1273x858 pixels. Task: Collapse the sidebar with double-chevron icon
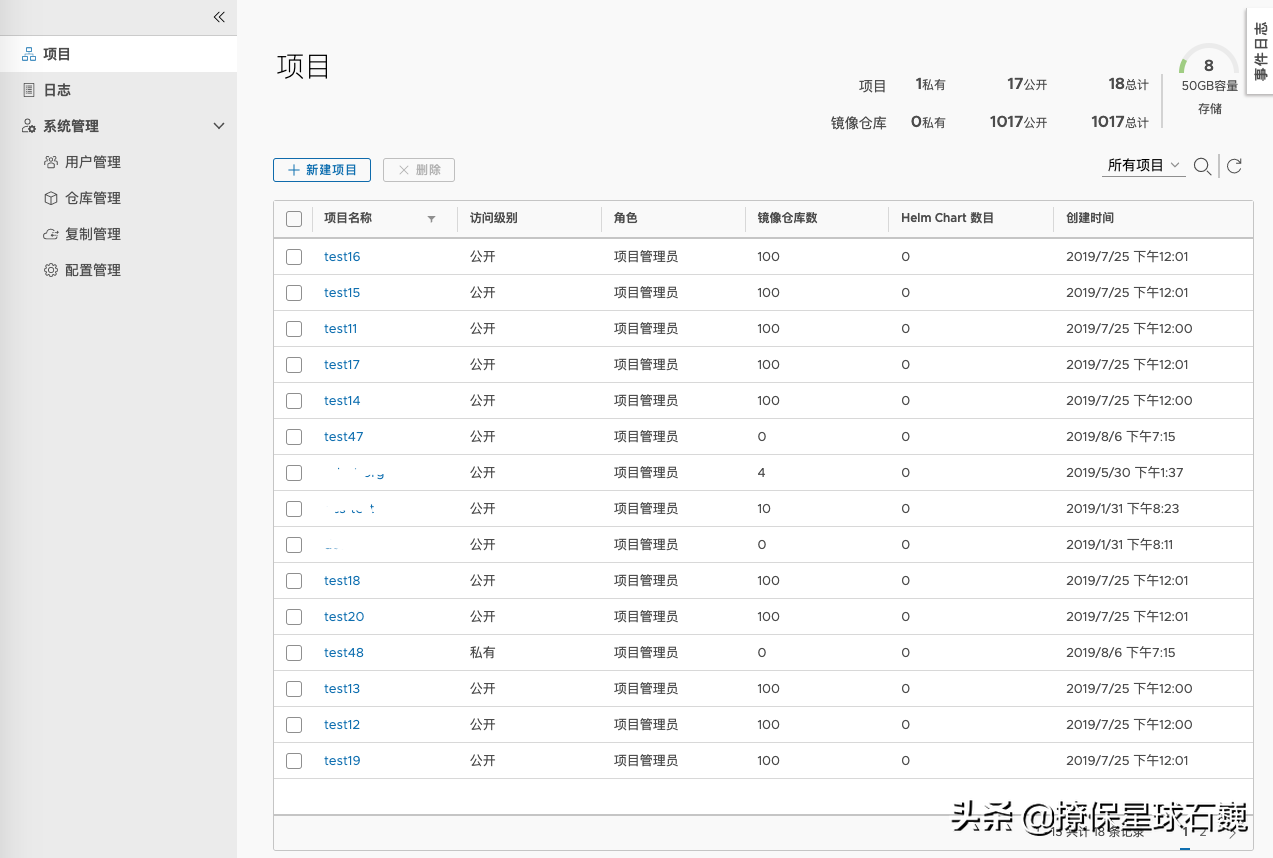[x=219, y=17]
